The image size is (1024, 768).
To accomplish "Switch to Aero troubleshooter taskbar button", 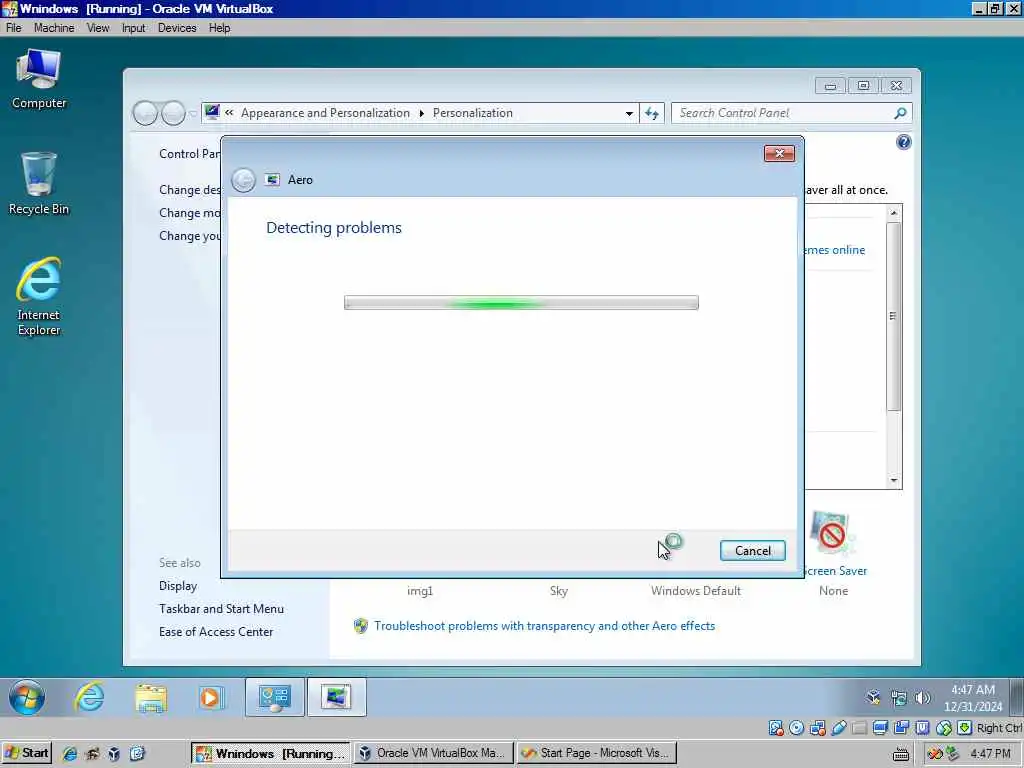I will tap(336, 697).
